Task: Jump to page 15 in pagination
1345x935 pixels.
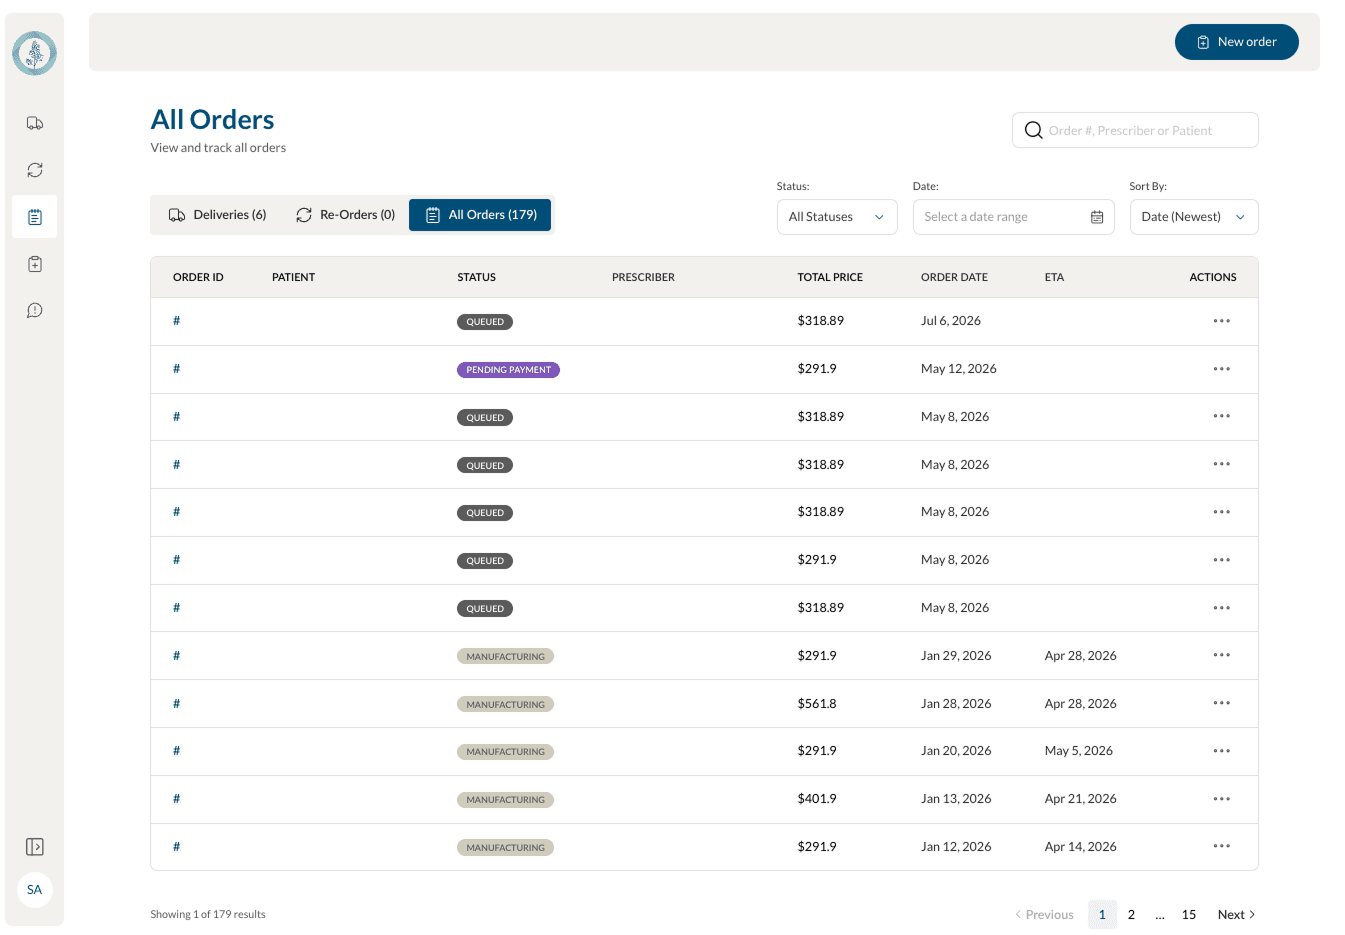Action: click(x=1189, y=914)
